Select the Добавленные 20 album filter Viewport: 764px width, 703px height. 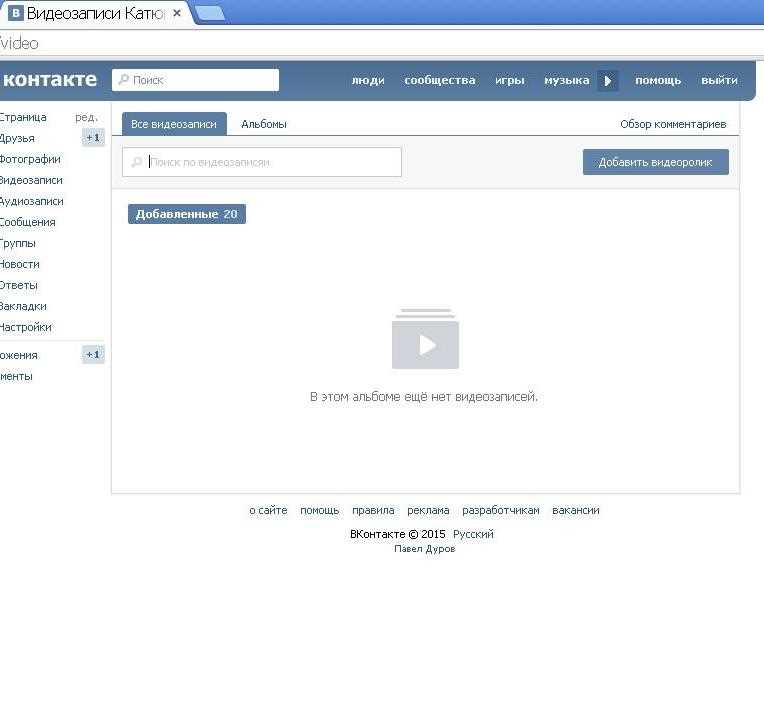[187, 214]
